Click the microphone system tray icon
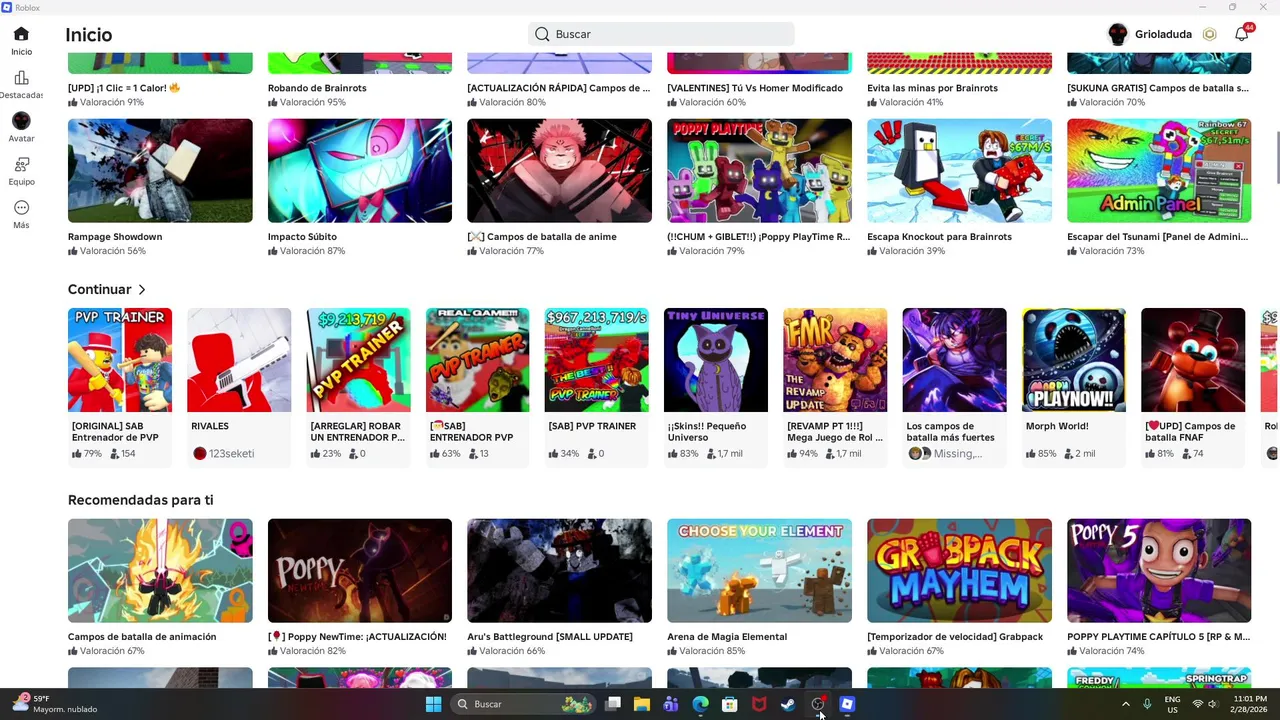Viewport: 1280px width, 720px height. click(x=1147, y=704)
